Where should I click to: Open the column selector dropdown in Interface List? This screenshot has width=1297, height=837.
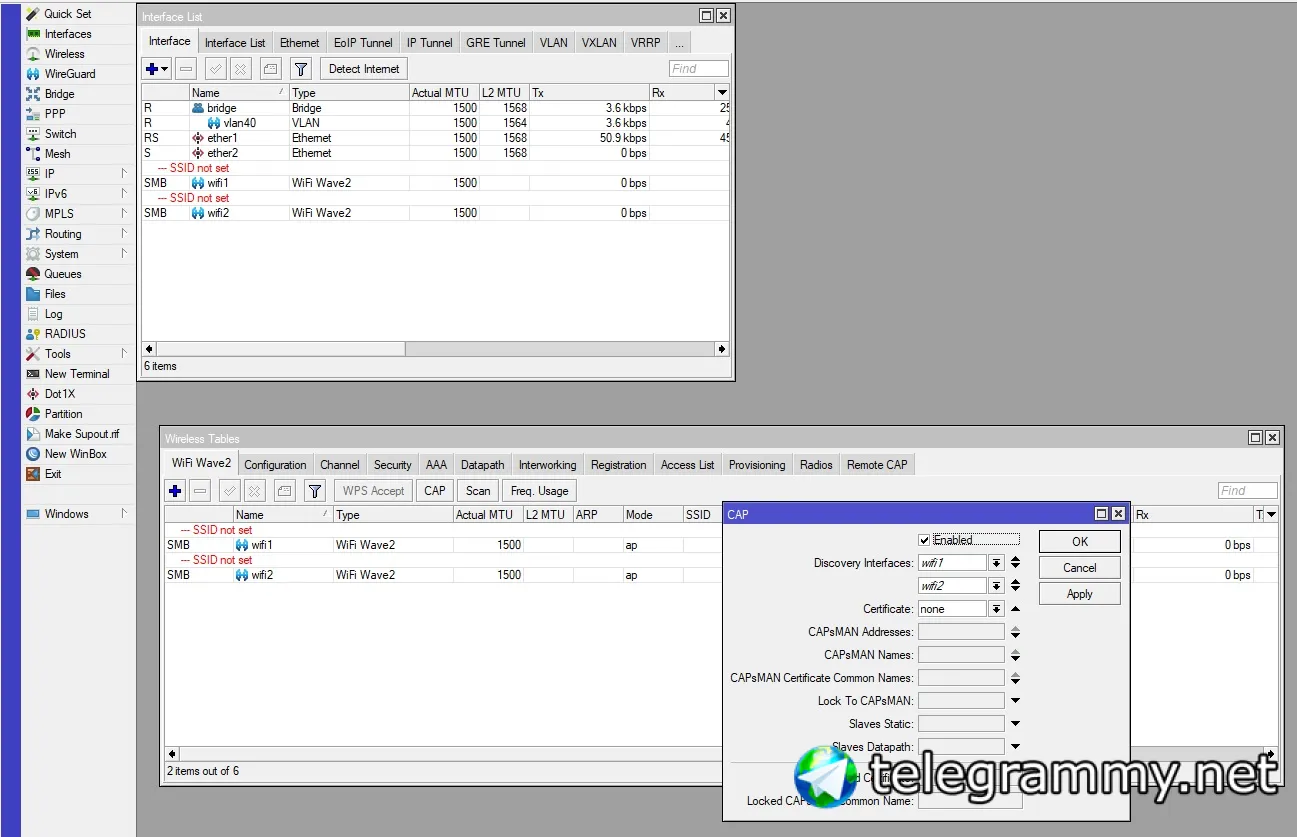point(722,92)
